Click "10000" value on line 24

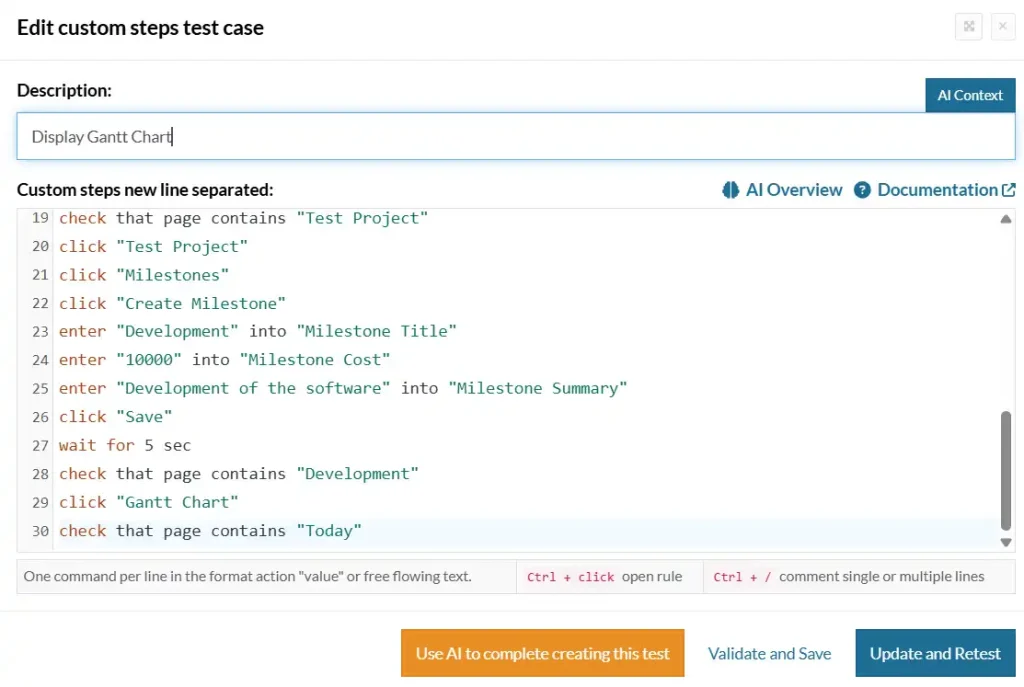pos(148,360)
